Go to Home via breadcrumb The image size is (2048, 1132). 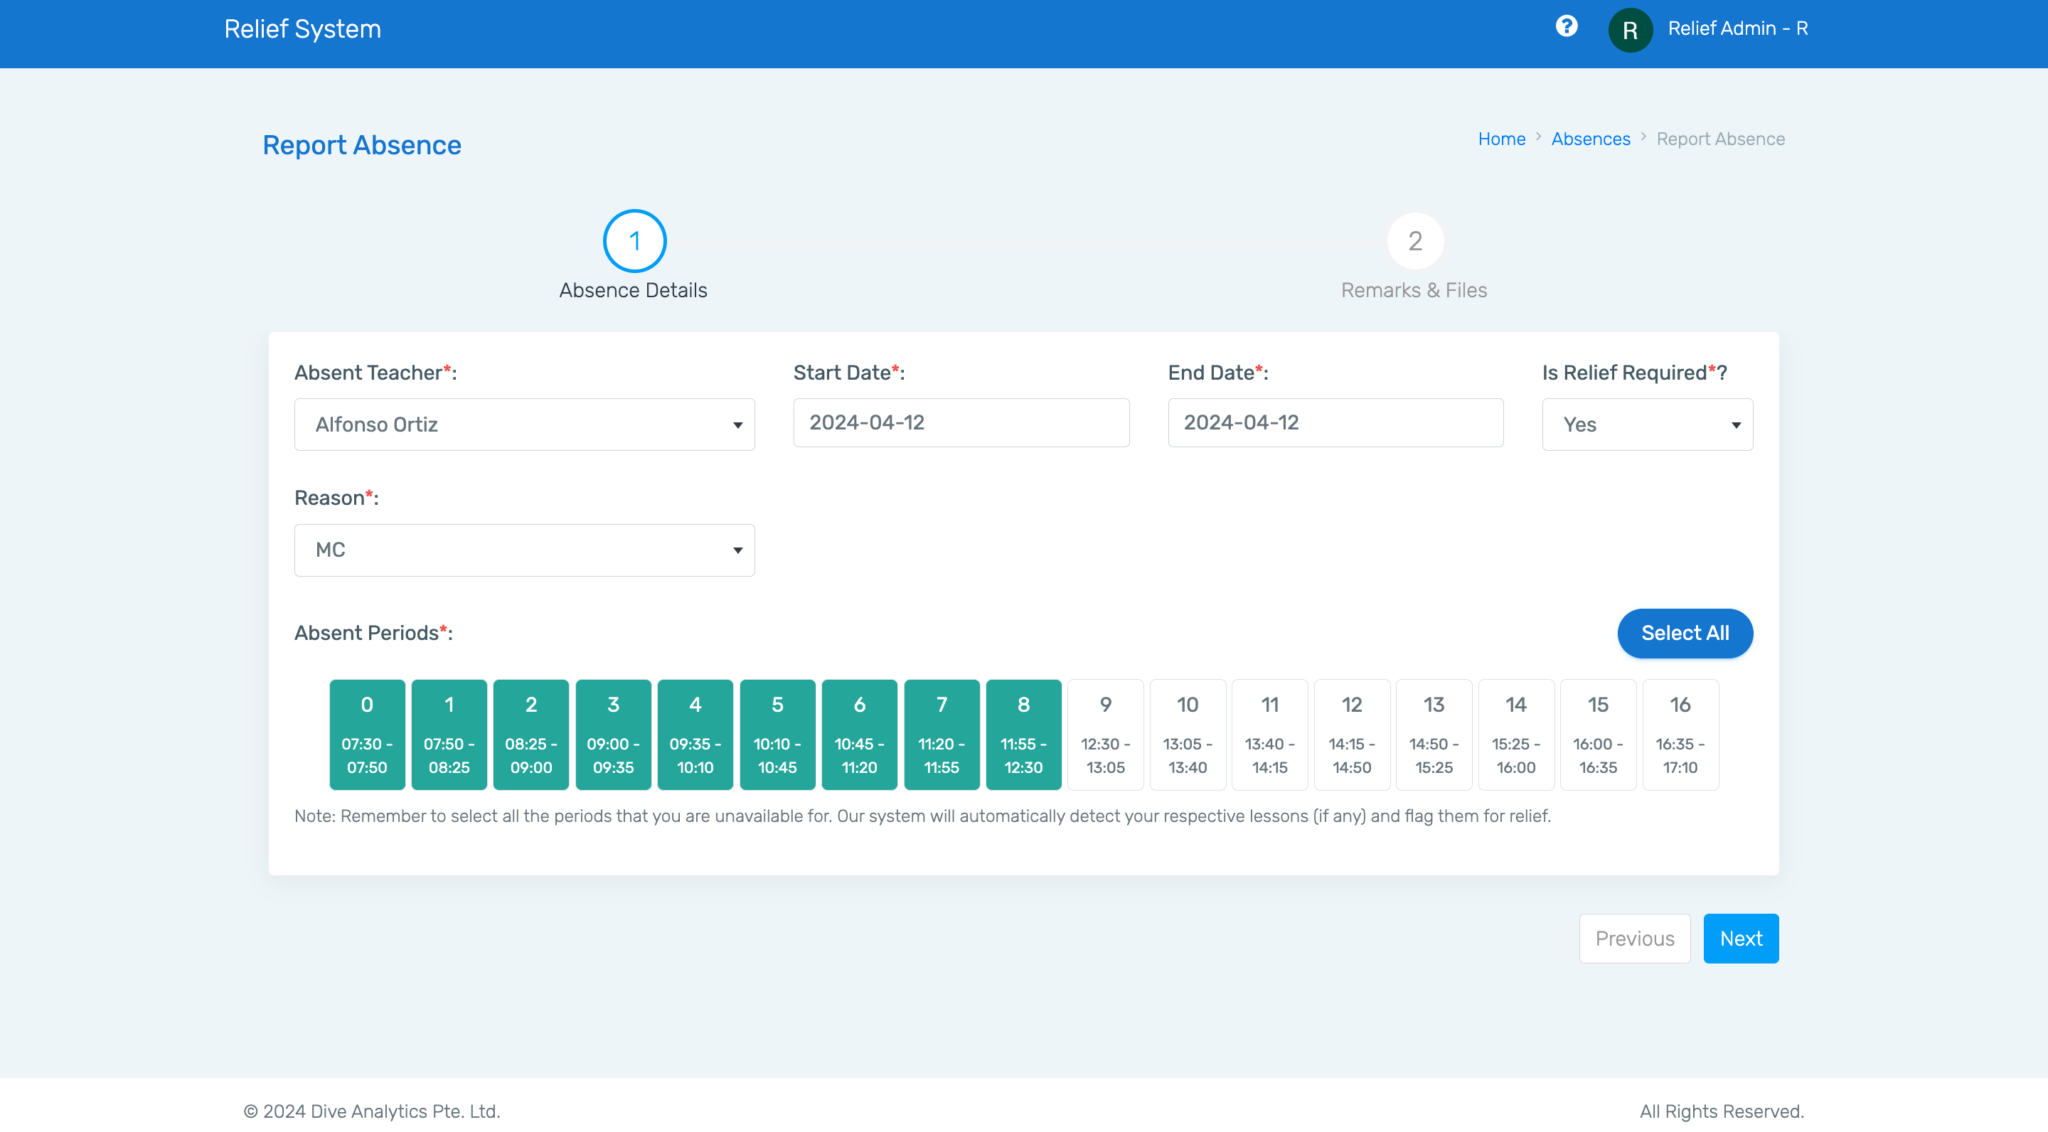click(1501, 138)
